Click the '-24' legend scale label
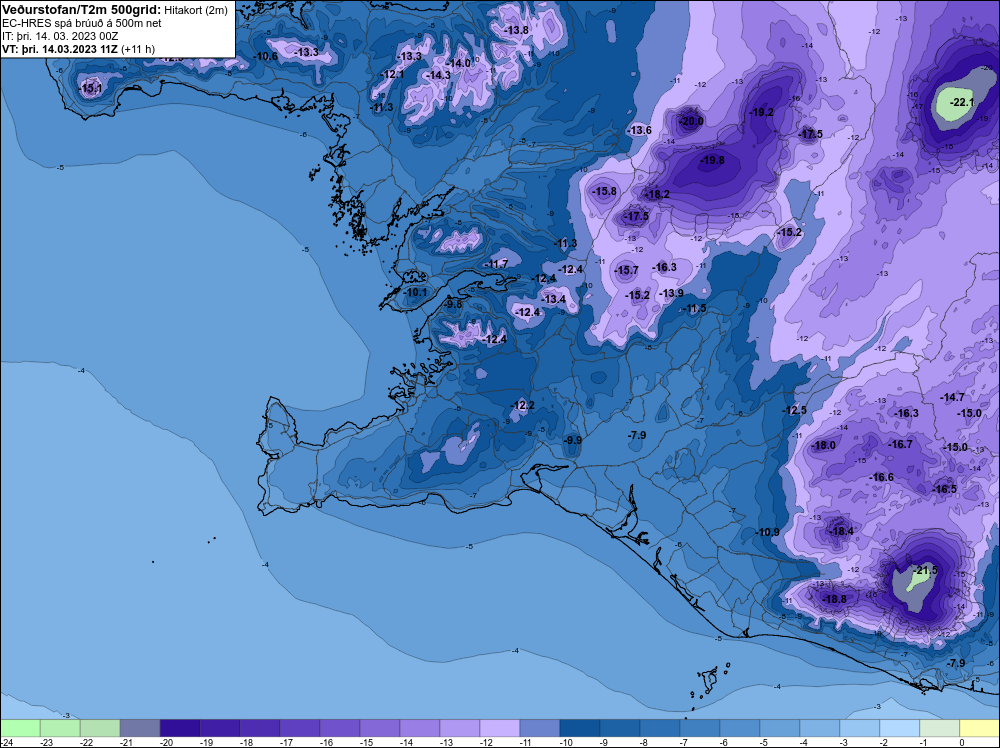Viewport: 1000px width, 748px height. [6, 742]
